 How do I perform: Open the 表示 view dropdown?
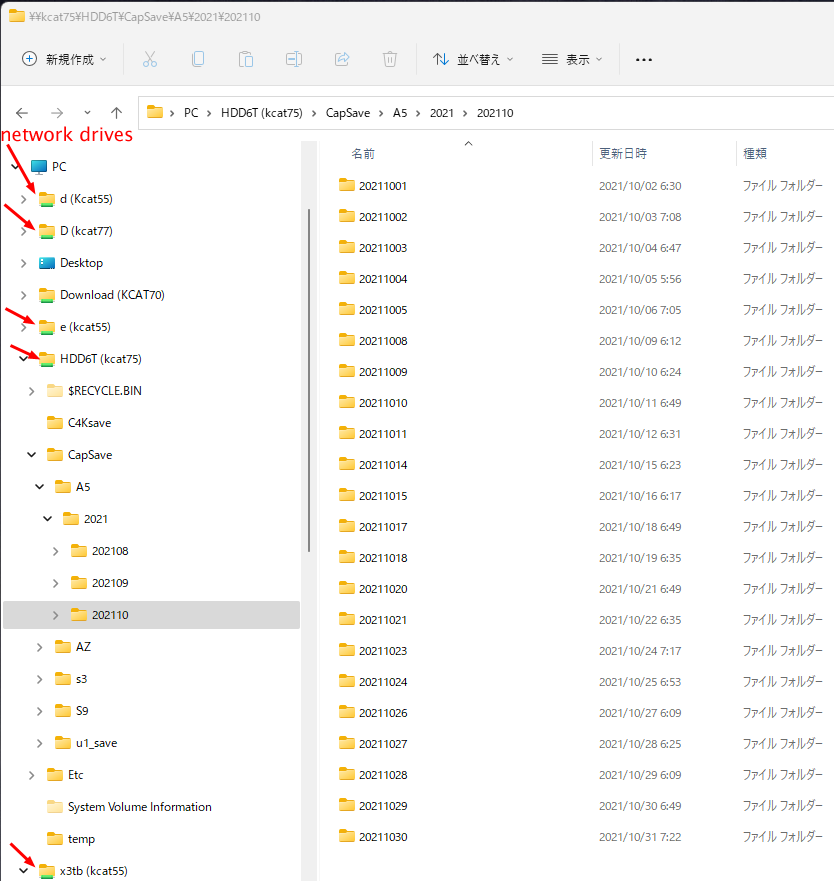click(572, 59)
